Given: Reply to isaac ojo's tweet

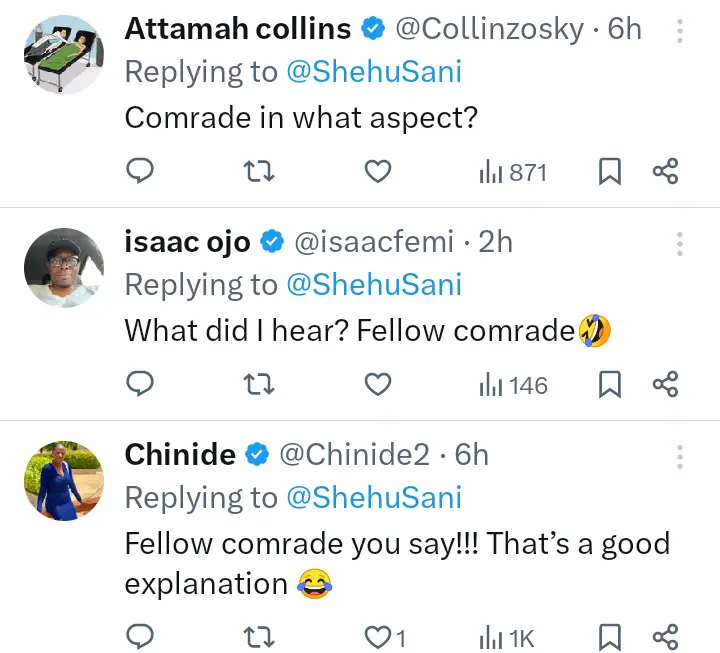Looking at the screenshot, I should point(140,385).
